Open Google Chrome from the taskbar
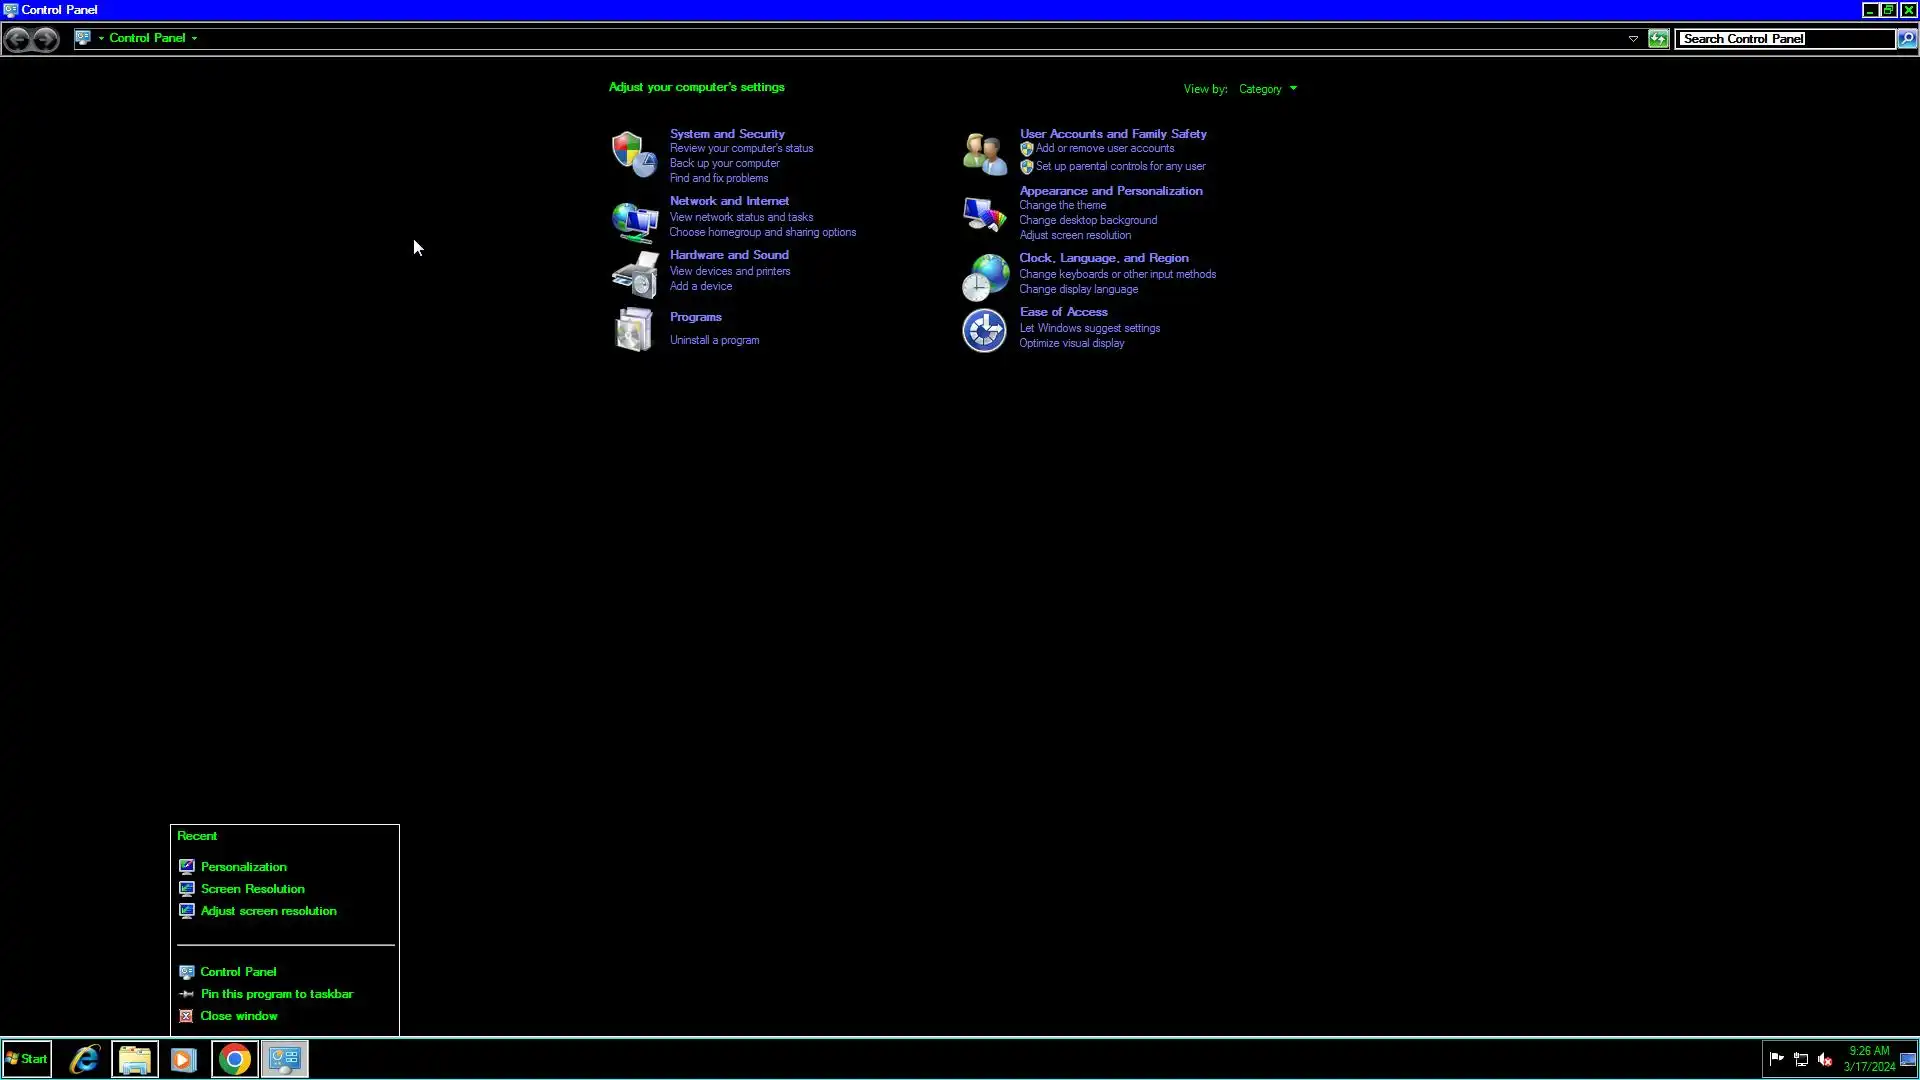 pos(234,1059)
